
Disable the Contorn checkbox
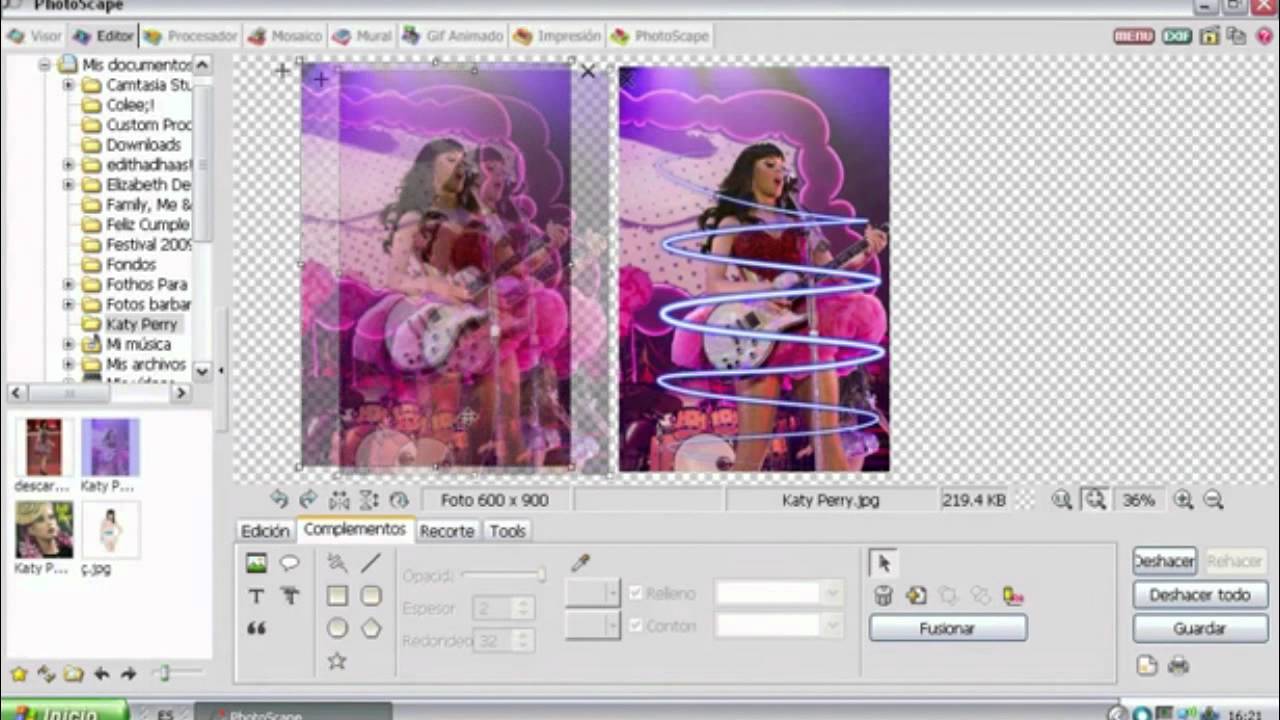pos(636,626)
